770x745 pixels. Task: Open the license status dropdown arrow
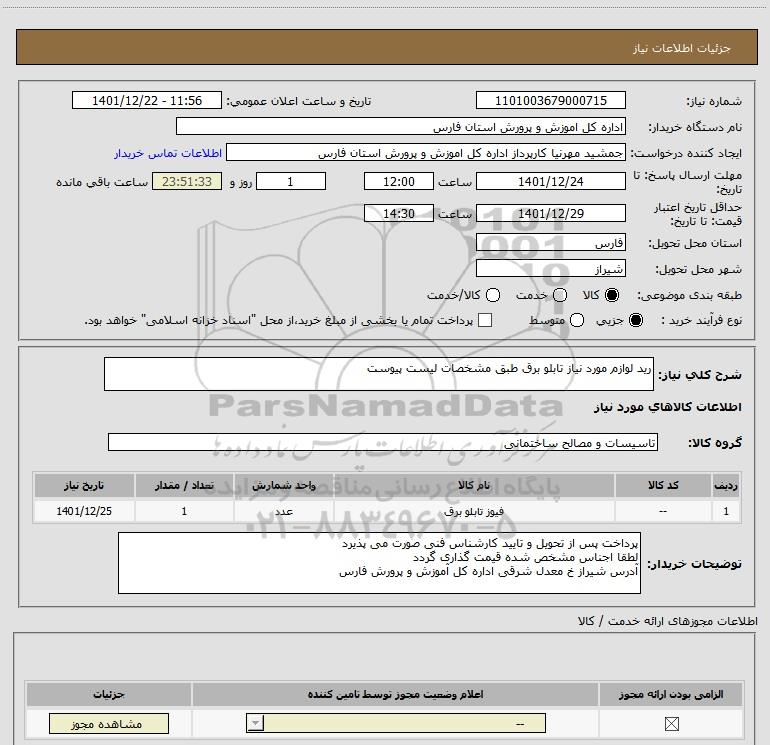tap(255, 723)
